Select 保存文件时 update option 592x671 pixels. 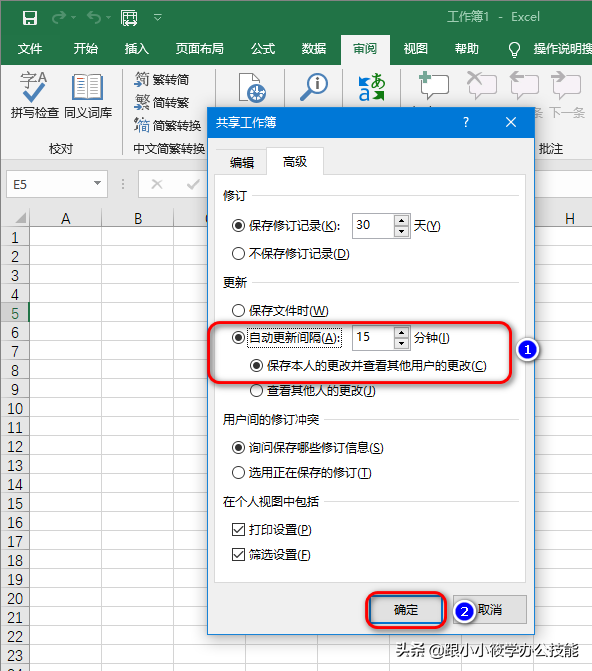pos(280,311)
